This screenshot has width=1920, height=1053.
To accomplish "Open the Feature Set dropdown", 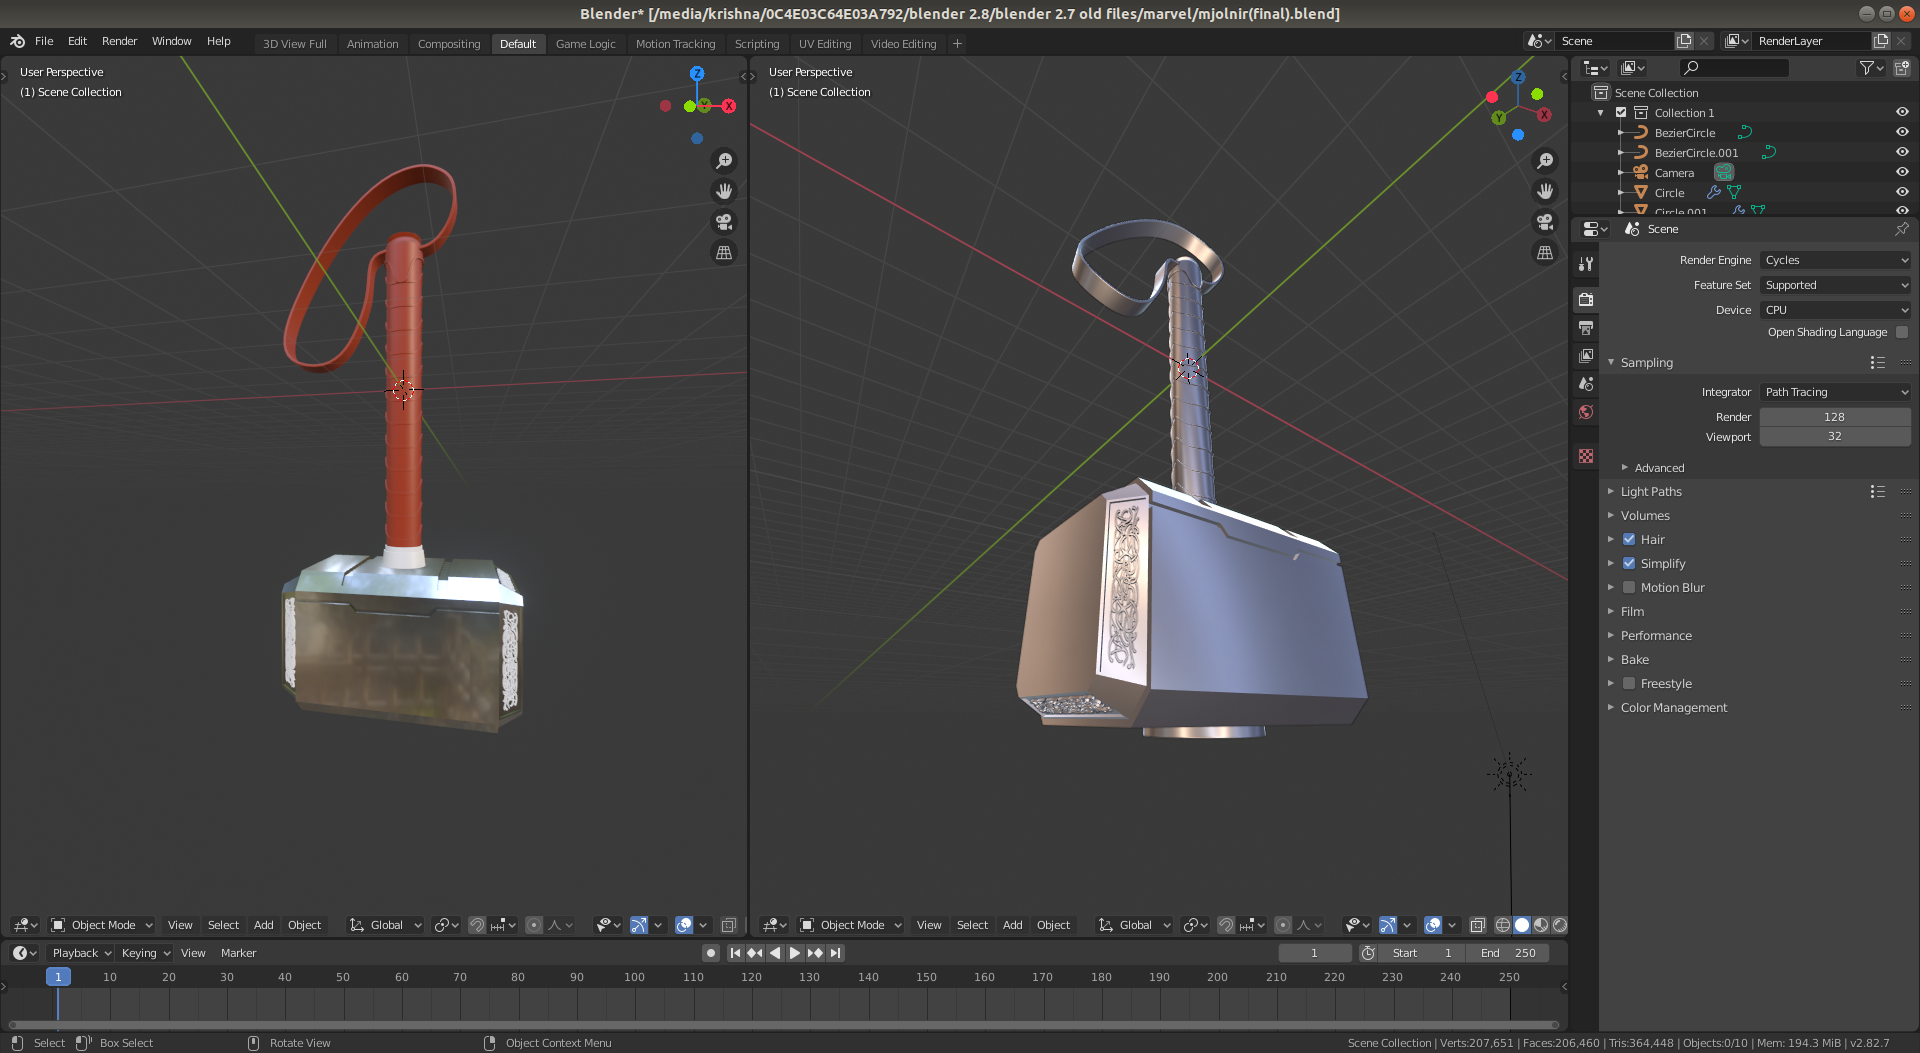I will [x=1835, y=285].
